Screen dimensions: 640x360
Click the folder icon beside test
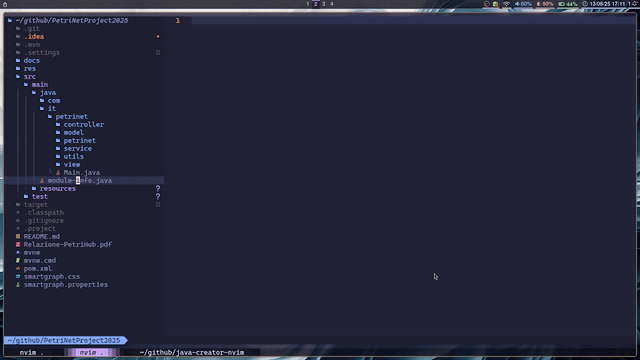click(26, 196)
